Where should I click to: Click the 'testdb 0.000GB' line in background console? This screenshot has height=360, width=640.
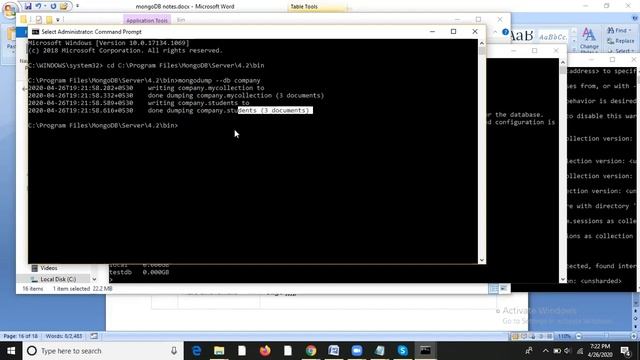[139, 272]
